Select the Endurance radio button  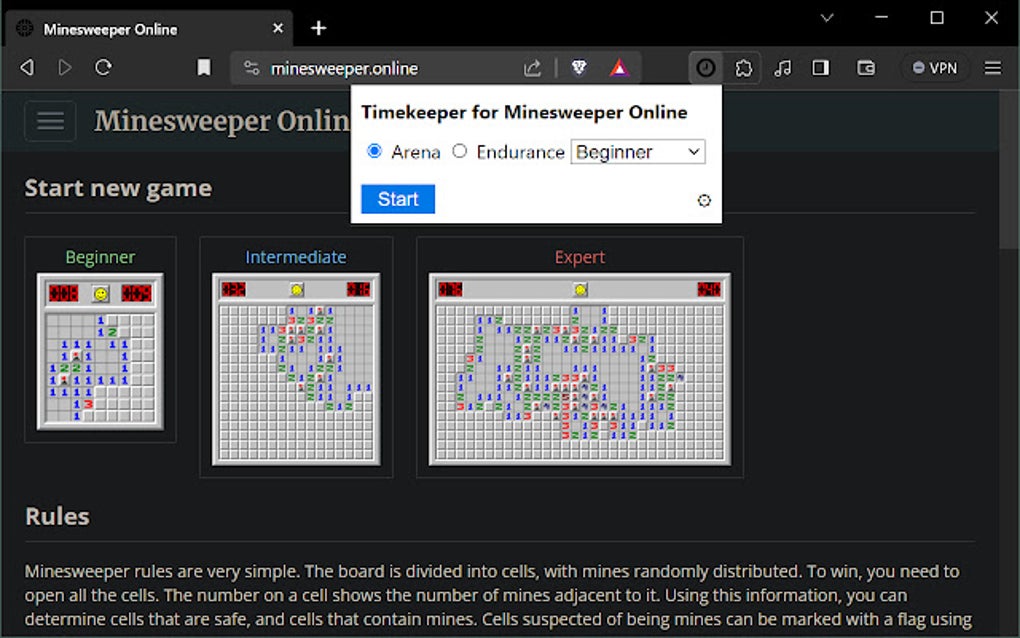coord(459,151)
